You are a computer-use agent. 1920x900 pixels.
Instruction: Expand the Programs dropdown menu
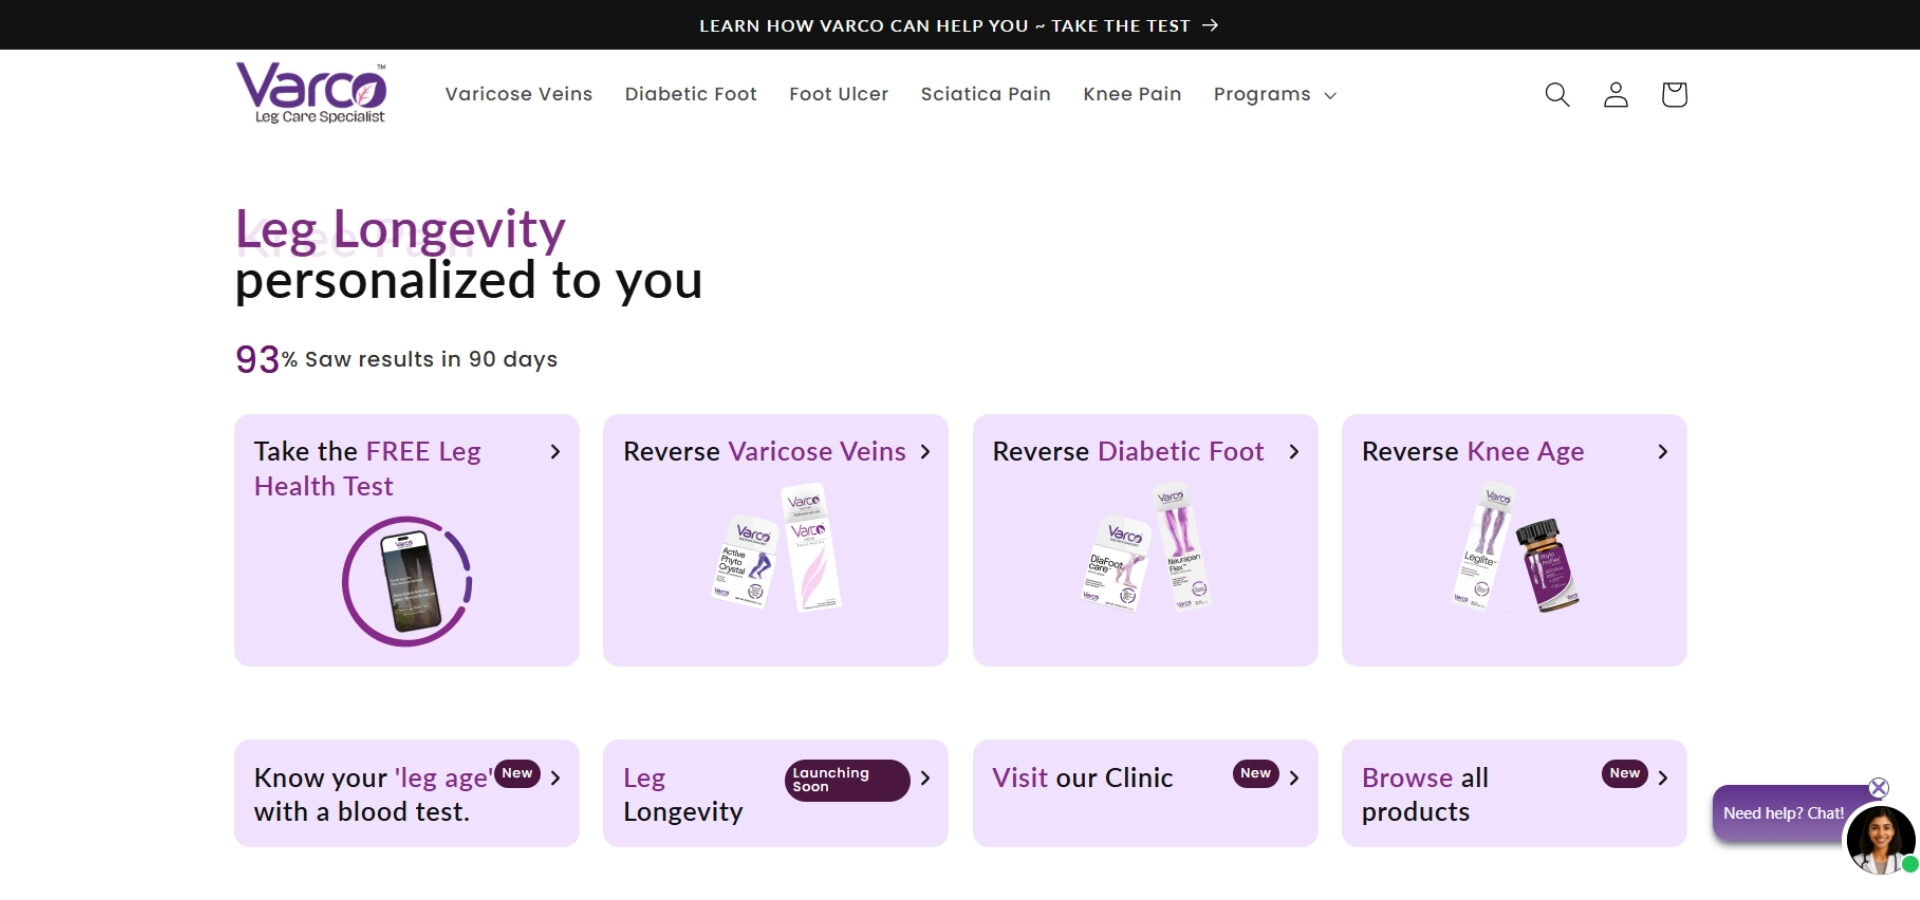[1274, 94]
